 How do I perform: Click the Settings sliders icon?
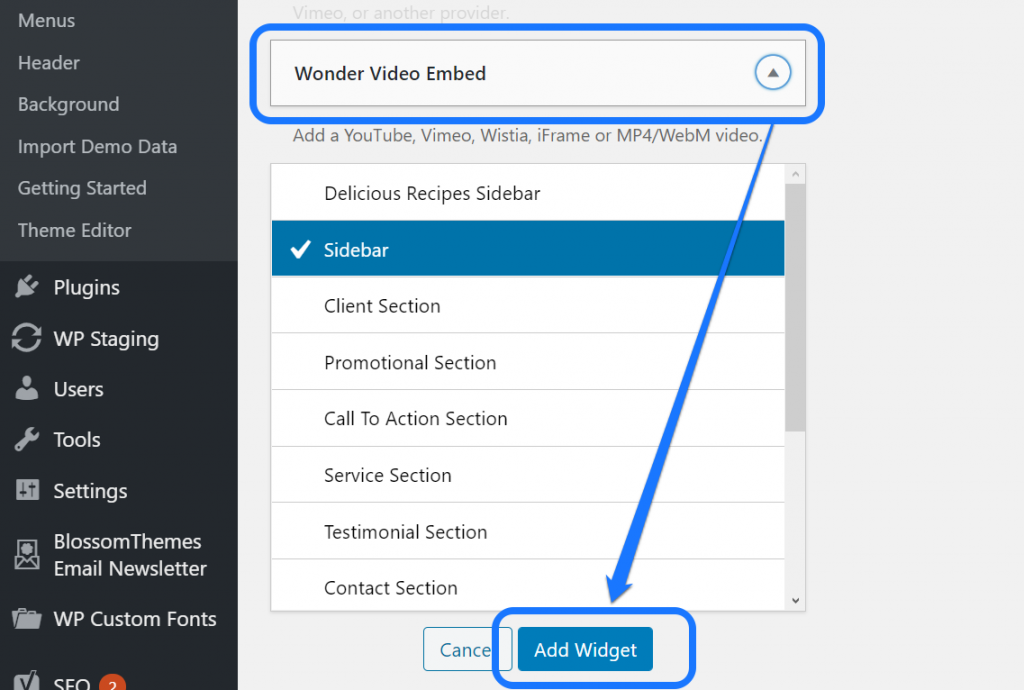pyautogui.click(x=26, y=491)
